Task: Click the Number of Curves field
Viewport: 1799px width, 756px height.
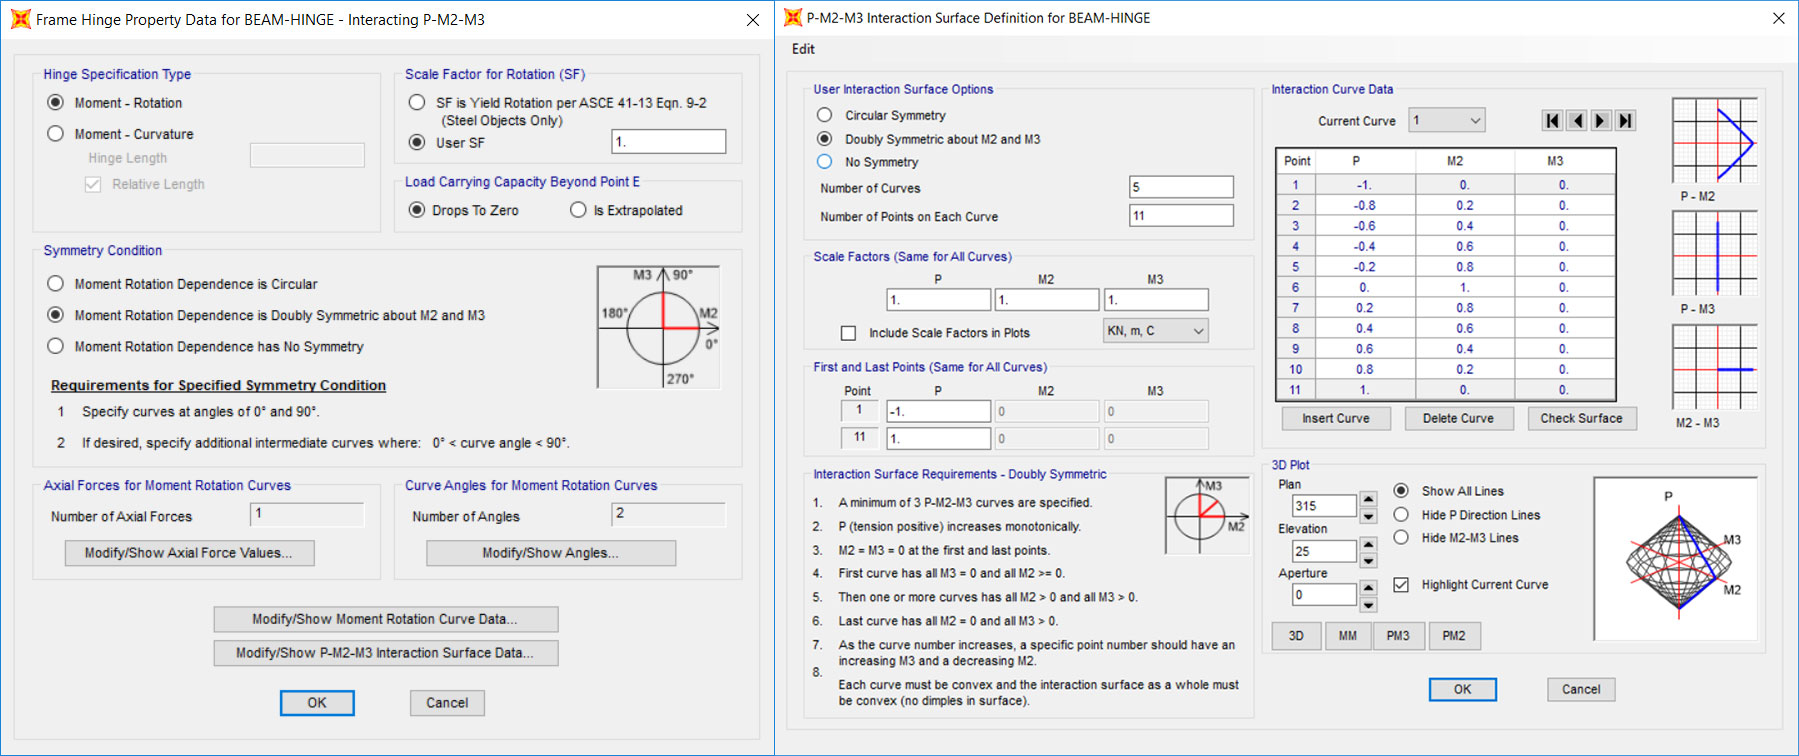Action: click(x=1182, y=187)
